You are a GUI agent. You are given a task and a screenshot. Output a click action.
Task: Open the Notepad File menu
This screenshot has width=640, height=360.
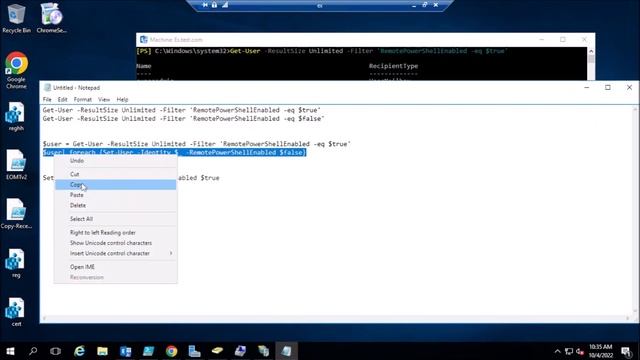pos(47,99)
